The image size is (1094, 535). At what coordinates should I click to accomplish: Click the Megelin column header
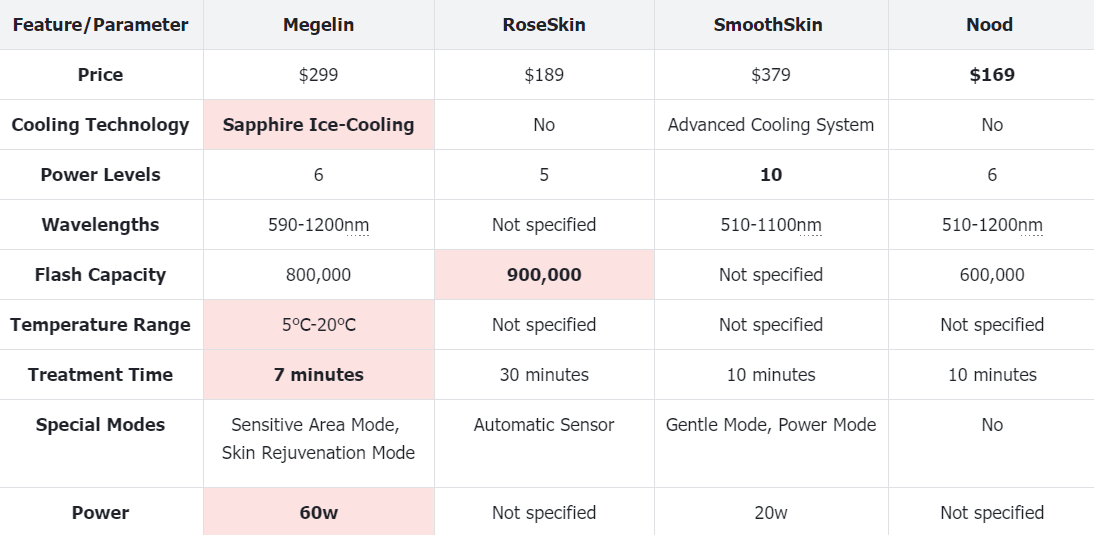(318, 24)
